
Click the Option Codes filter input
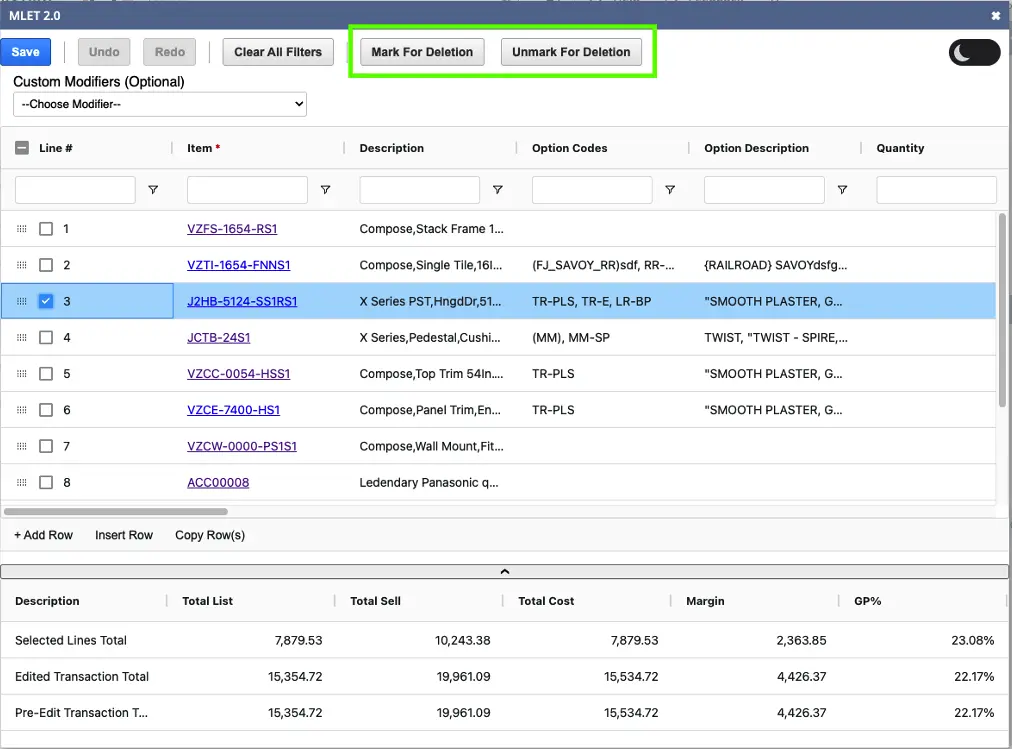[592, 190]
